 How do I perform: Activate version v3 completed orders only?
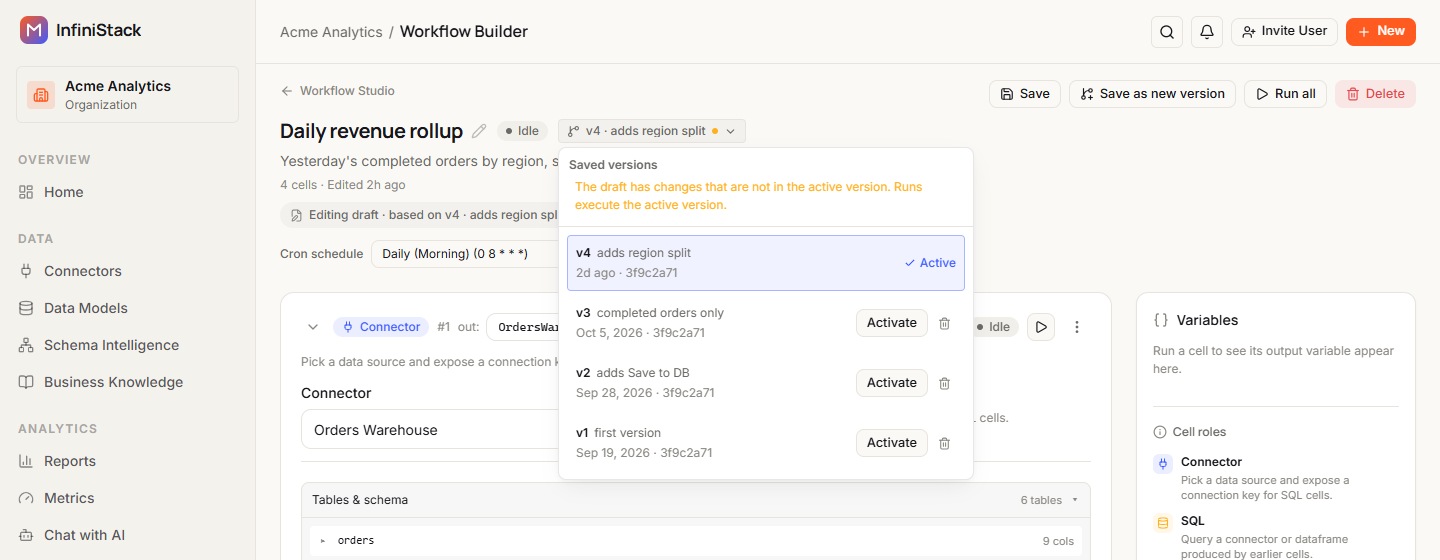pyautogui.click(x=892, y=323)
